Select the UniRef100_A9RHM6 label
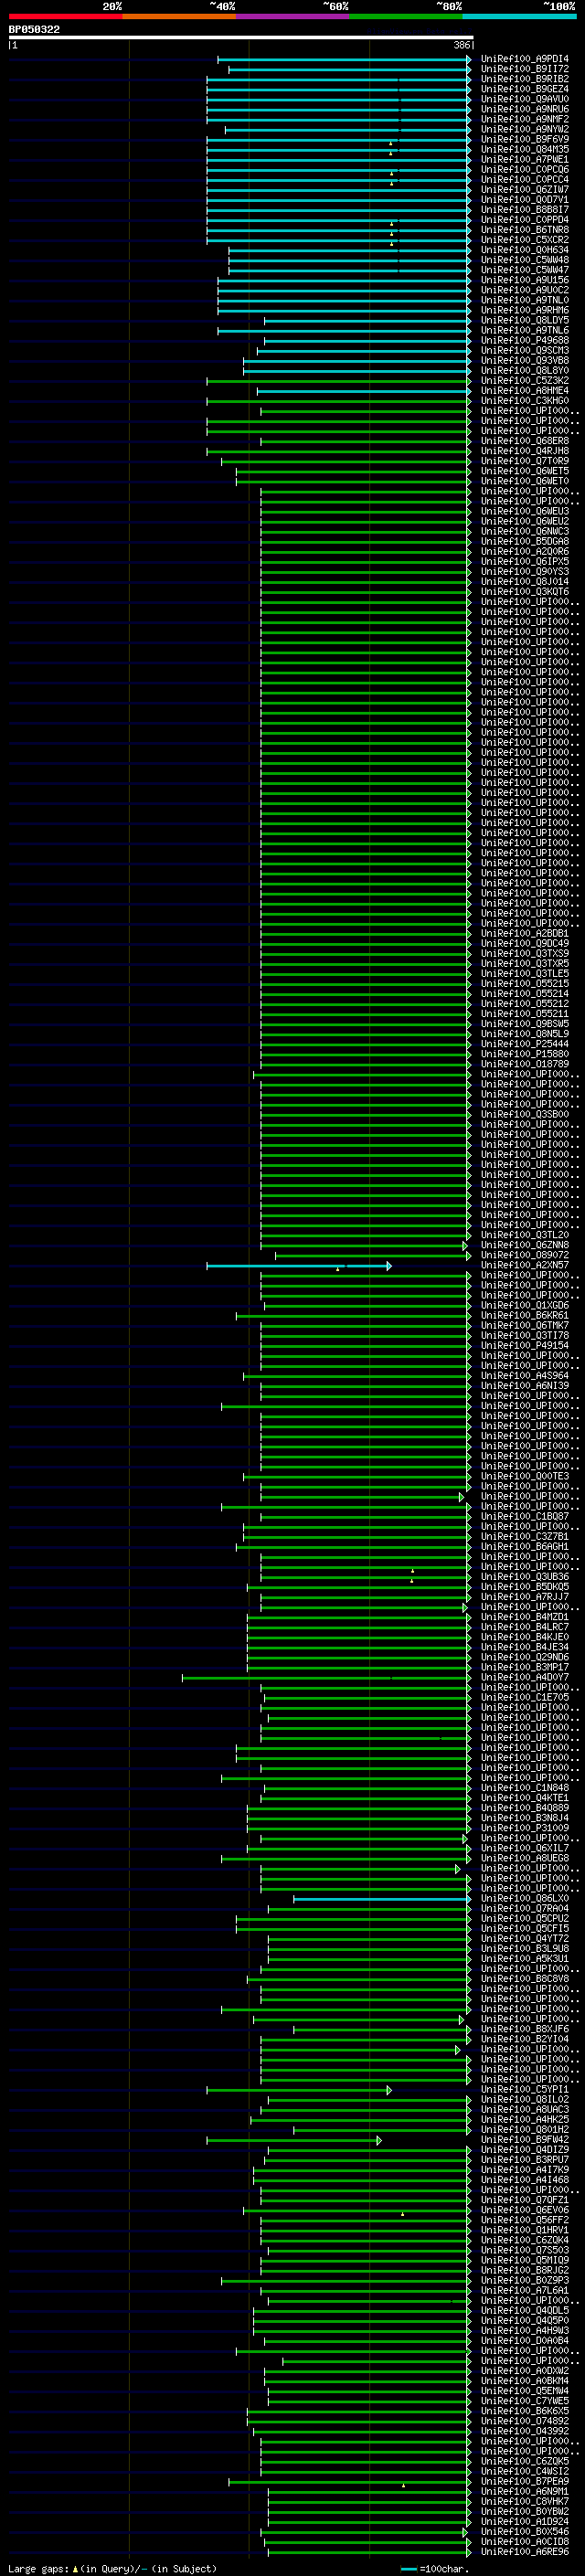This screenshot has width=585, height=2576. [x=524, y=310]
